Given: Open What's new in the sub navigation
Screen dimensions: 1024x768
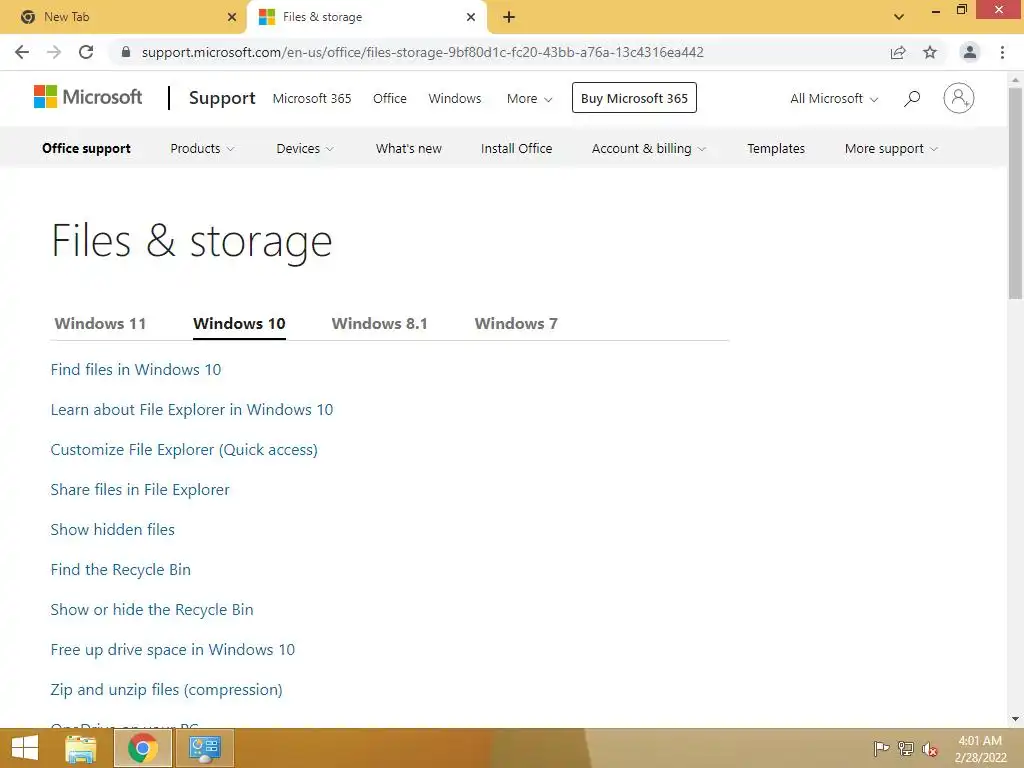Looking at the screenshot, I should 409,149.
